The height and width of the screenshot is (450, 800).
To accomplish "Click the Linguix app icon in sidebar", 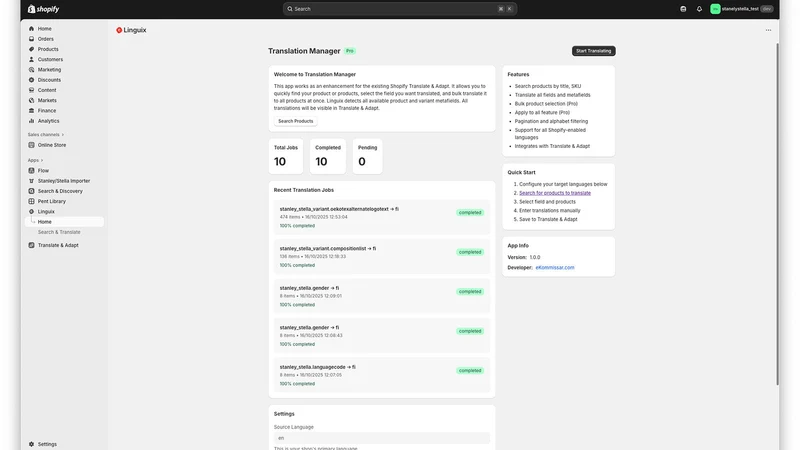I will click(x=31, y=211).
